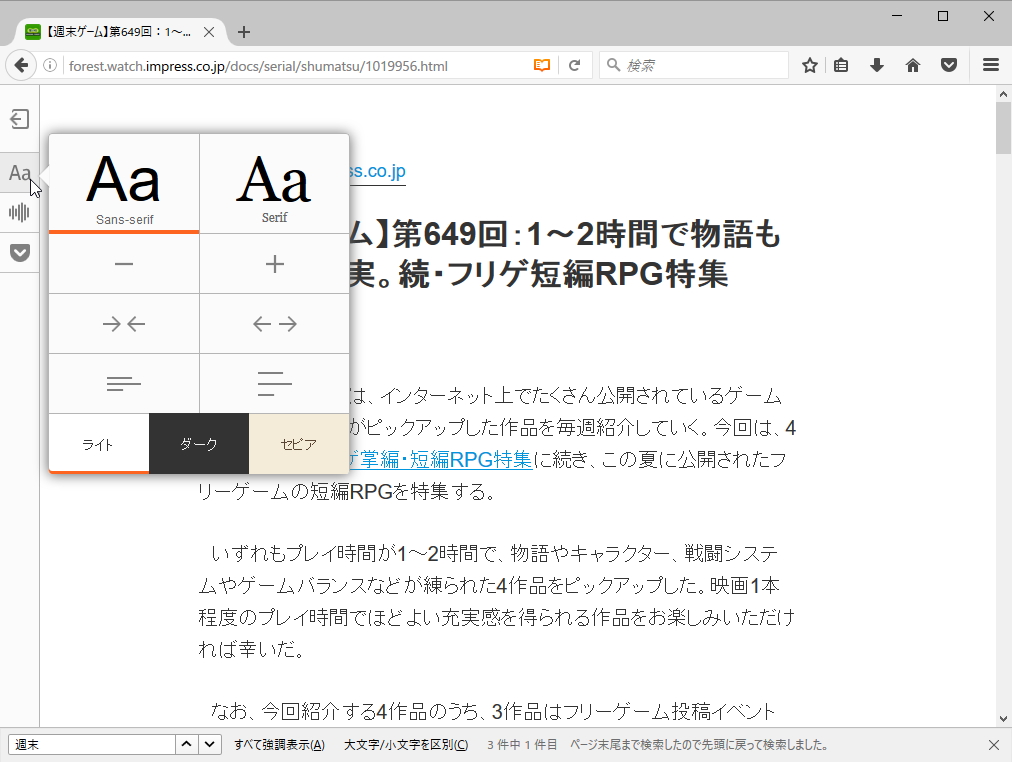Save this article to Pocket
The image size is (1012, 762).
click(x=18, y=252)
